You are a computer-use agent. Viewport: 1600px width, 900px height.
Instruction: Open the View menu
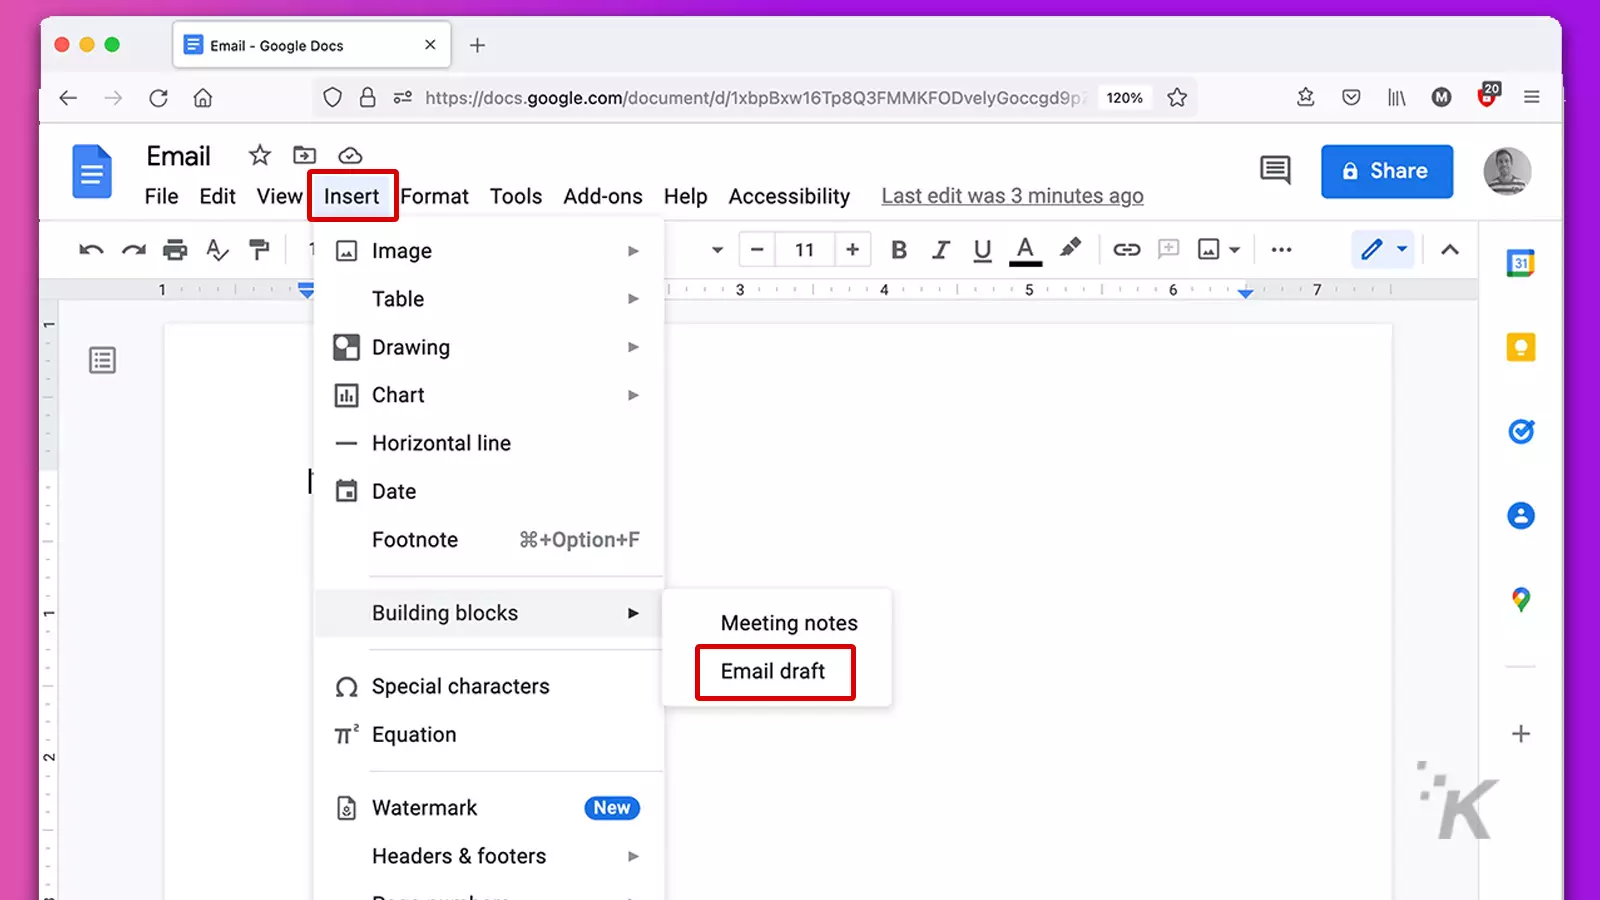279,197
